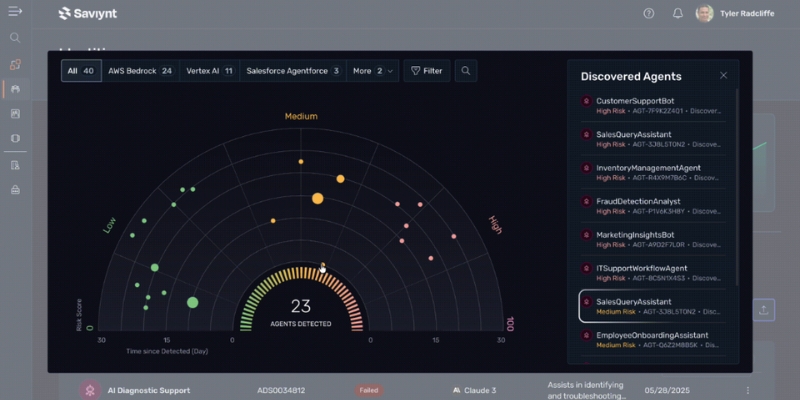Select the All 40 tab
The width and height of the screenshot is (800, 400).
(x=80, y=71)
